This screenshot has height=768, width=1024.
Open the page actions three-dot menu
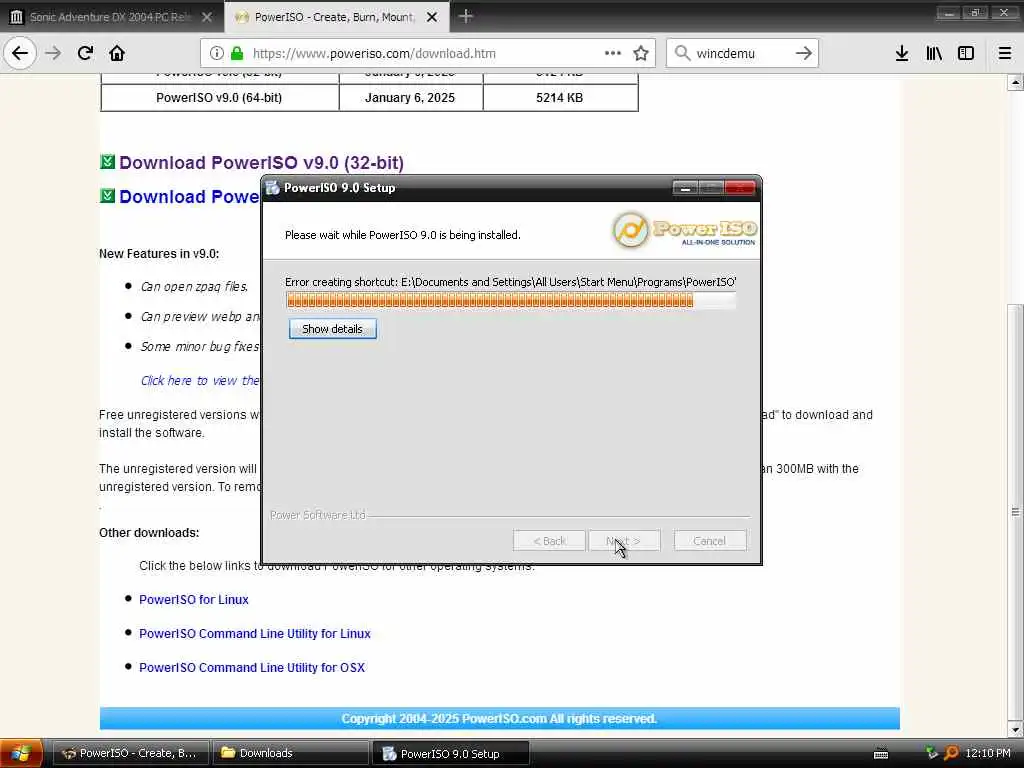pyautogui.click(x=613, y=53)
